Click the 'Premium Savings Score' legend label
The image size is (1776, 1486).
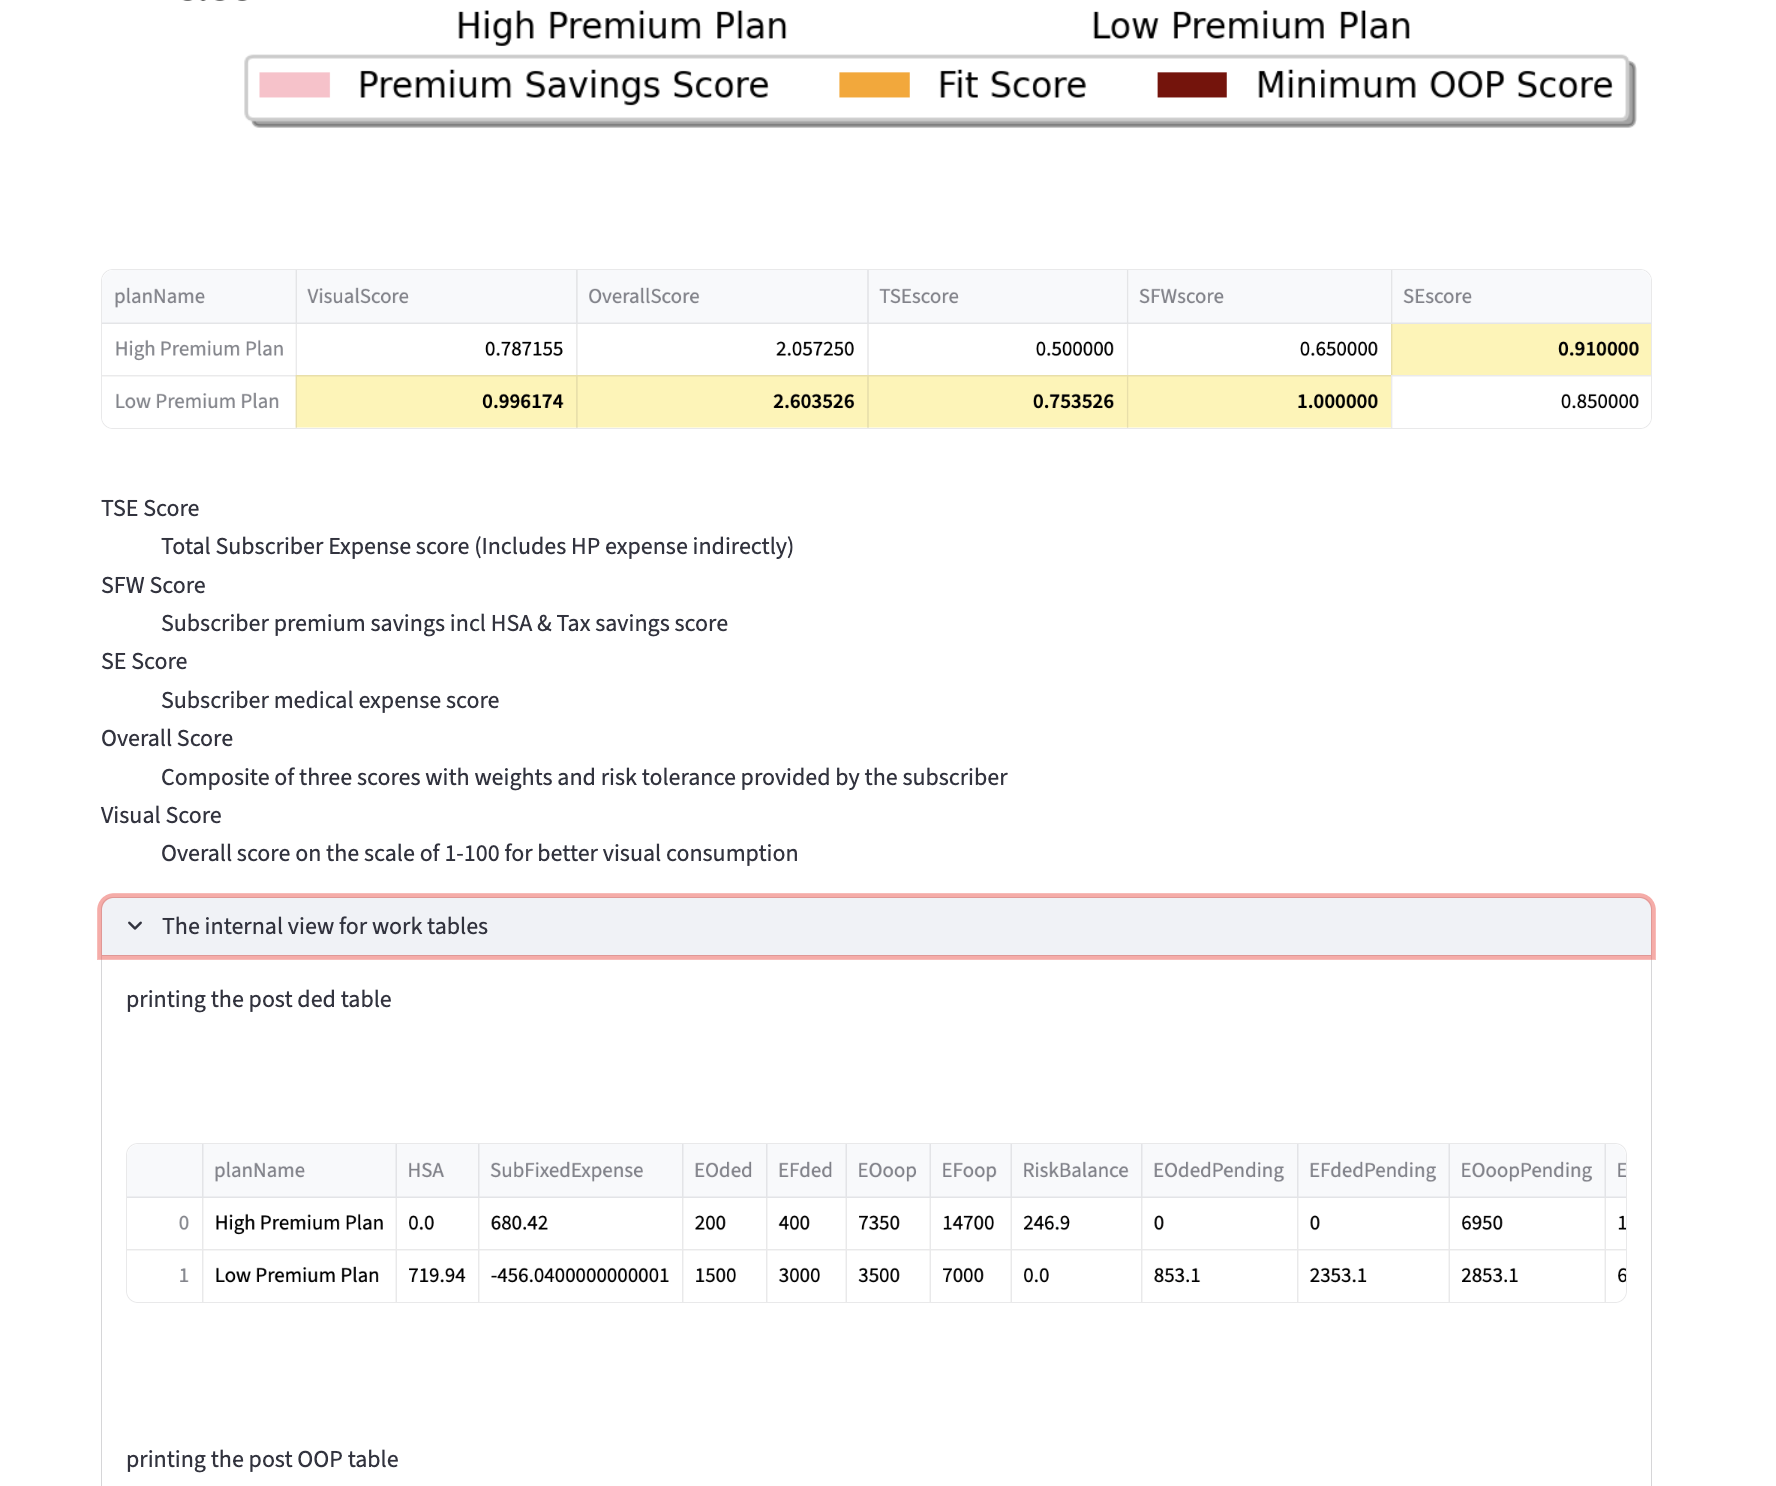[563, 85]
